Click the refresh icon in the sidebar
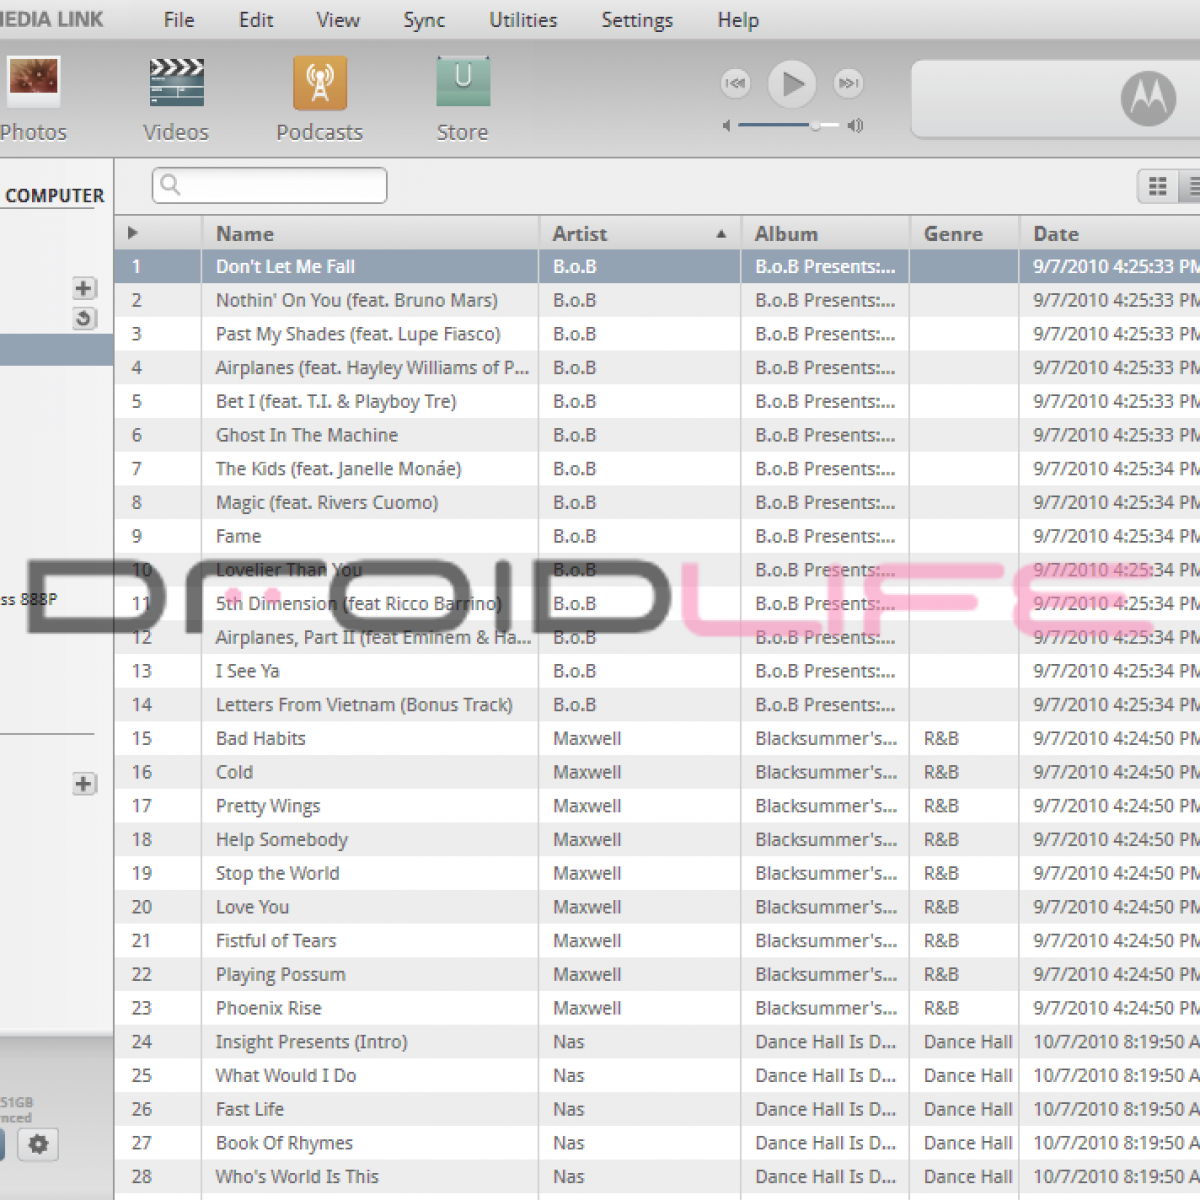This screenshot has height=1200, width=1200. coord(84,319)
